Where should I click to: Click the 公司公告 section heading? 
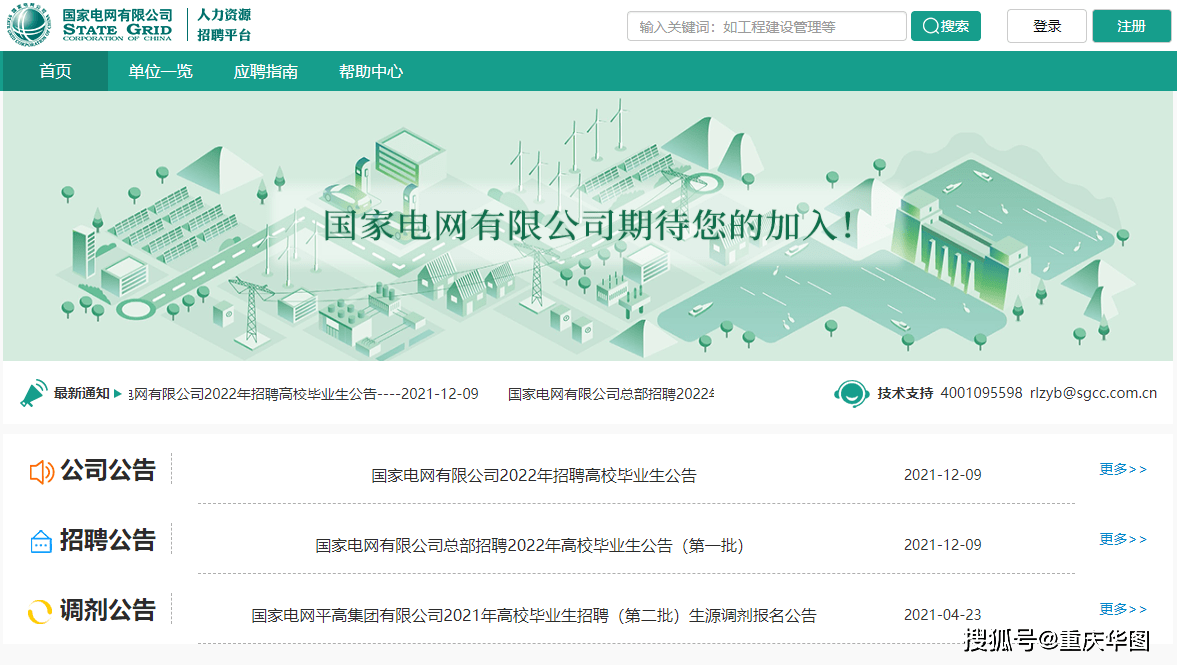108,471
